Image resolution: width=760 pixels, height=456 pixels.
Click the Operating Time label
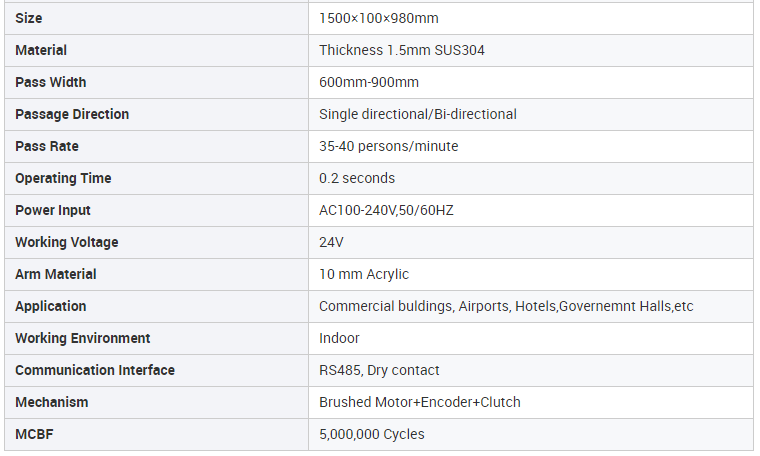[x=63, y=178]
